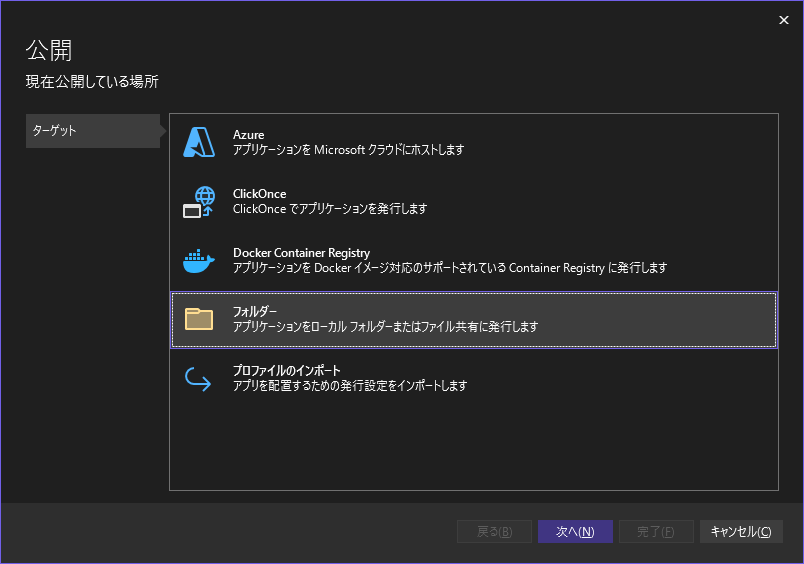Select プロファイルのインポート title text
The height and width of the screenshot is (564, 804).
click(287, 370)
